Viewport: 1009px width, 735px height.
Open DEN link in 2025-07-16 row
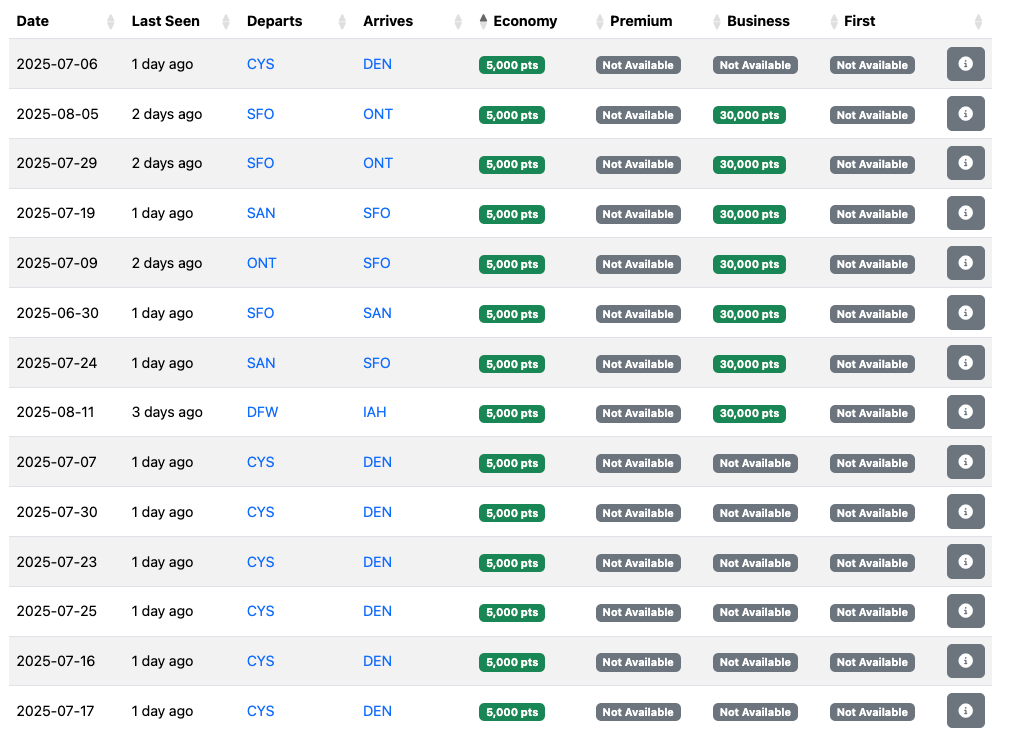click(377, 661)
